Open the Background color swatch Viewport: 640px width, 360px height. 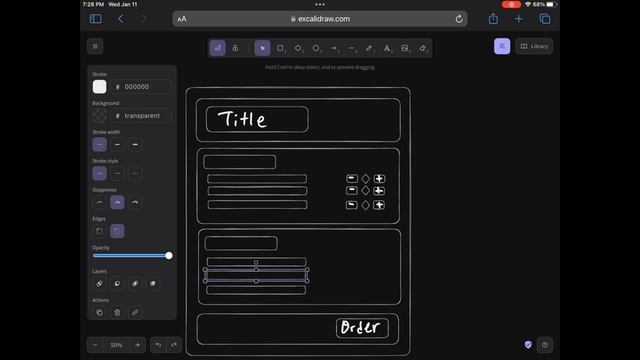tap(99, 116)
